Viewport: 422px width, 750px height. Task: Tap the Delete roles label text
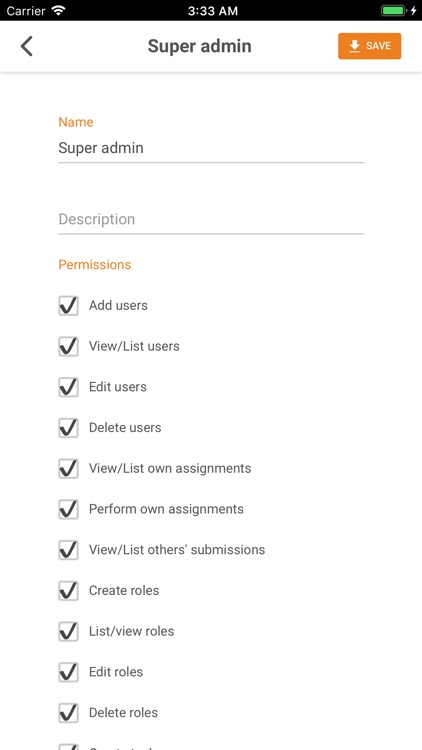click(123, 713)
